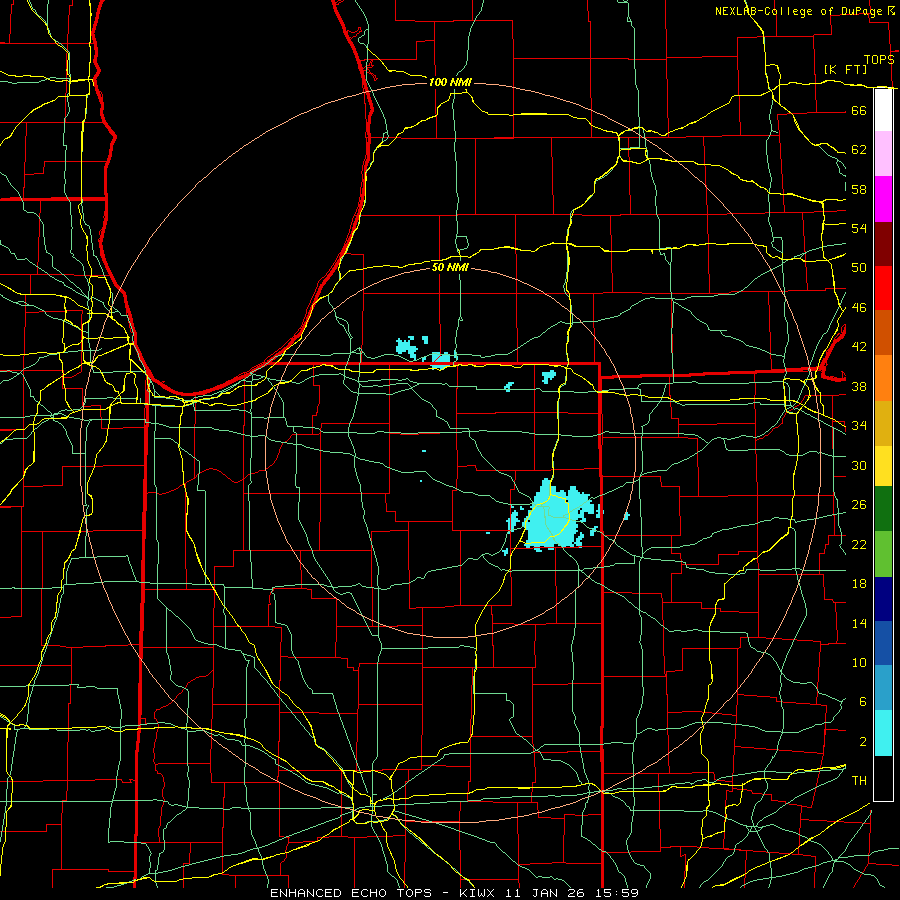This screenshot has width=900, height=900.
Task: Pick the light blue legend swatch
Action: tap(883, 688)
